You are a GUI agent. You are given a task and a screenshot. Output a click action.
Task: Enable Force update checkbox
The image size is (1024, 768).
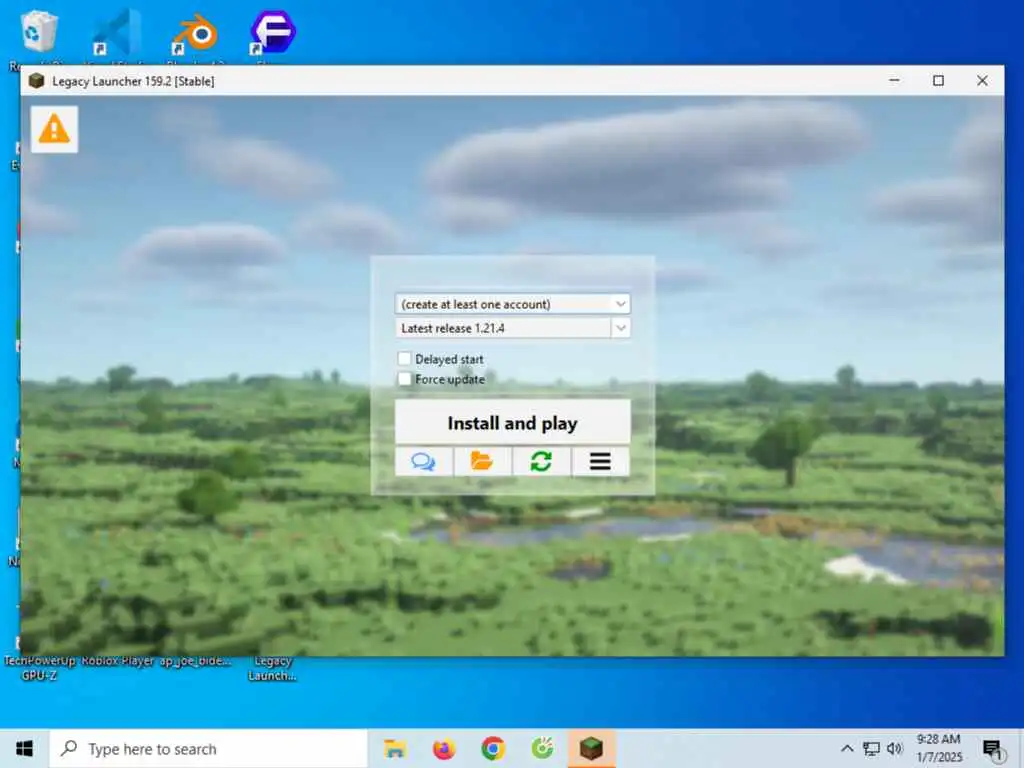click(404, 379)
